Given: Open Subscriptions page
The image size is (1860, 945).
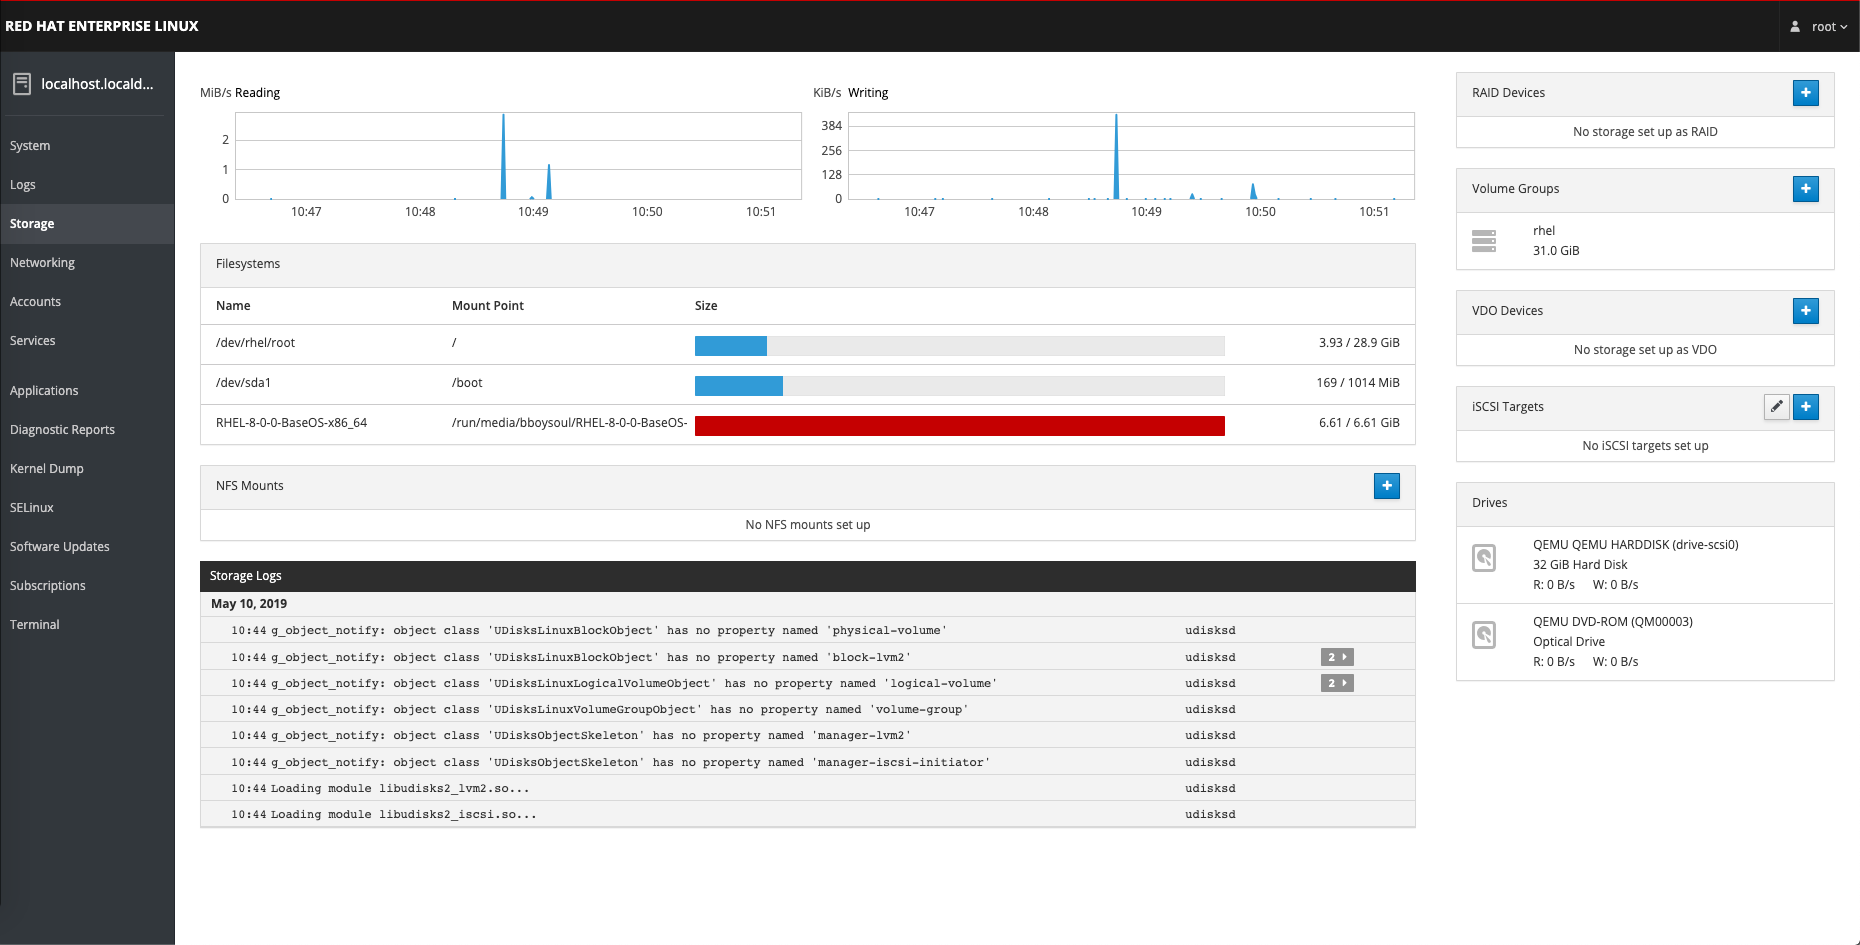Looking at the screenshot, I should click(87, 586).
